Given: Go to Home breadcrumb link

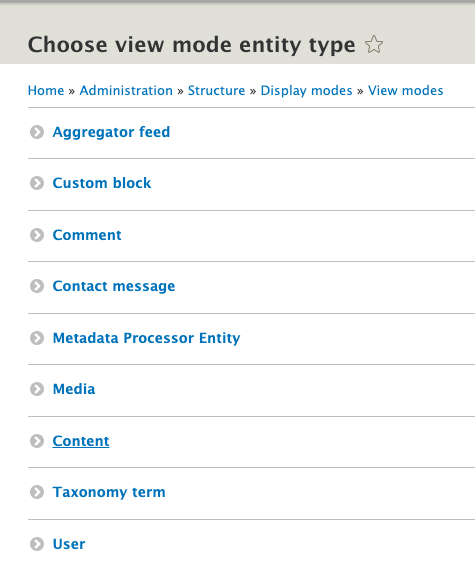Looking at the screenshot, I should coord(46,90).
